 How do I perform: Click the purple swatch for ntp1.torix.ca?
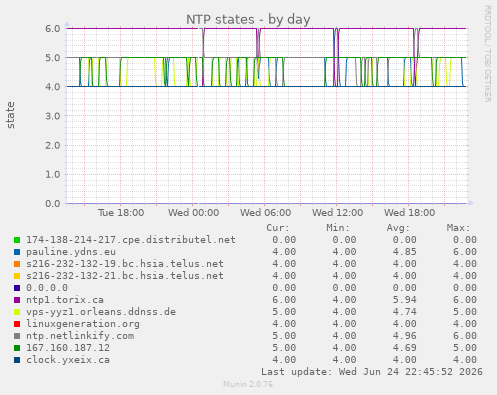(17, 300)
